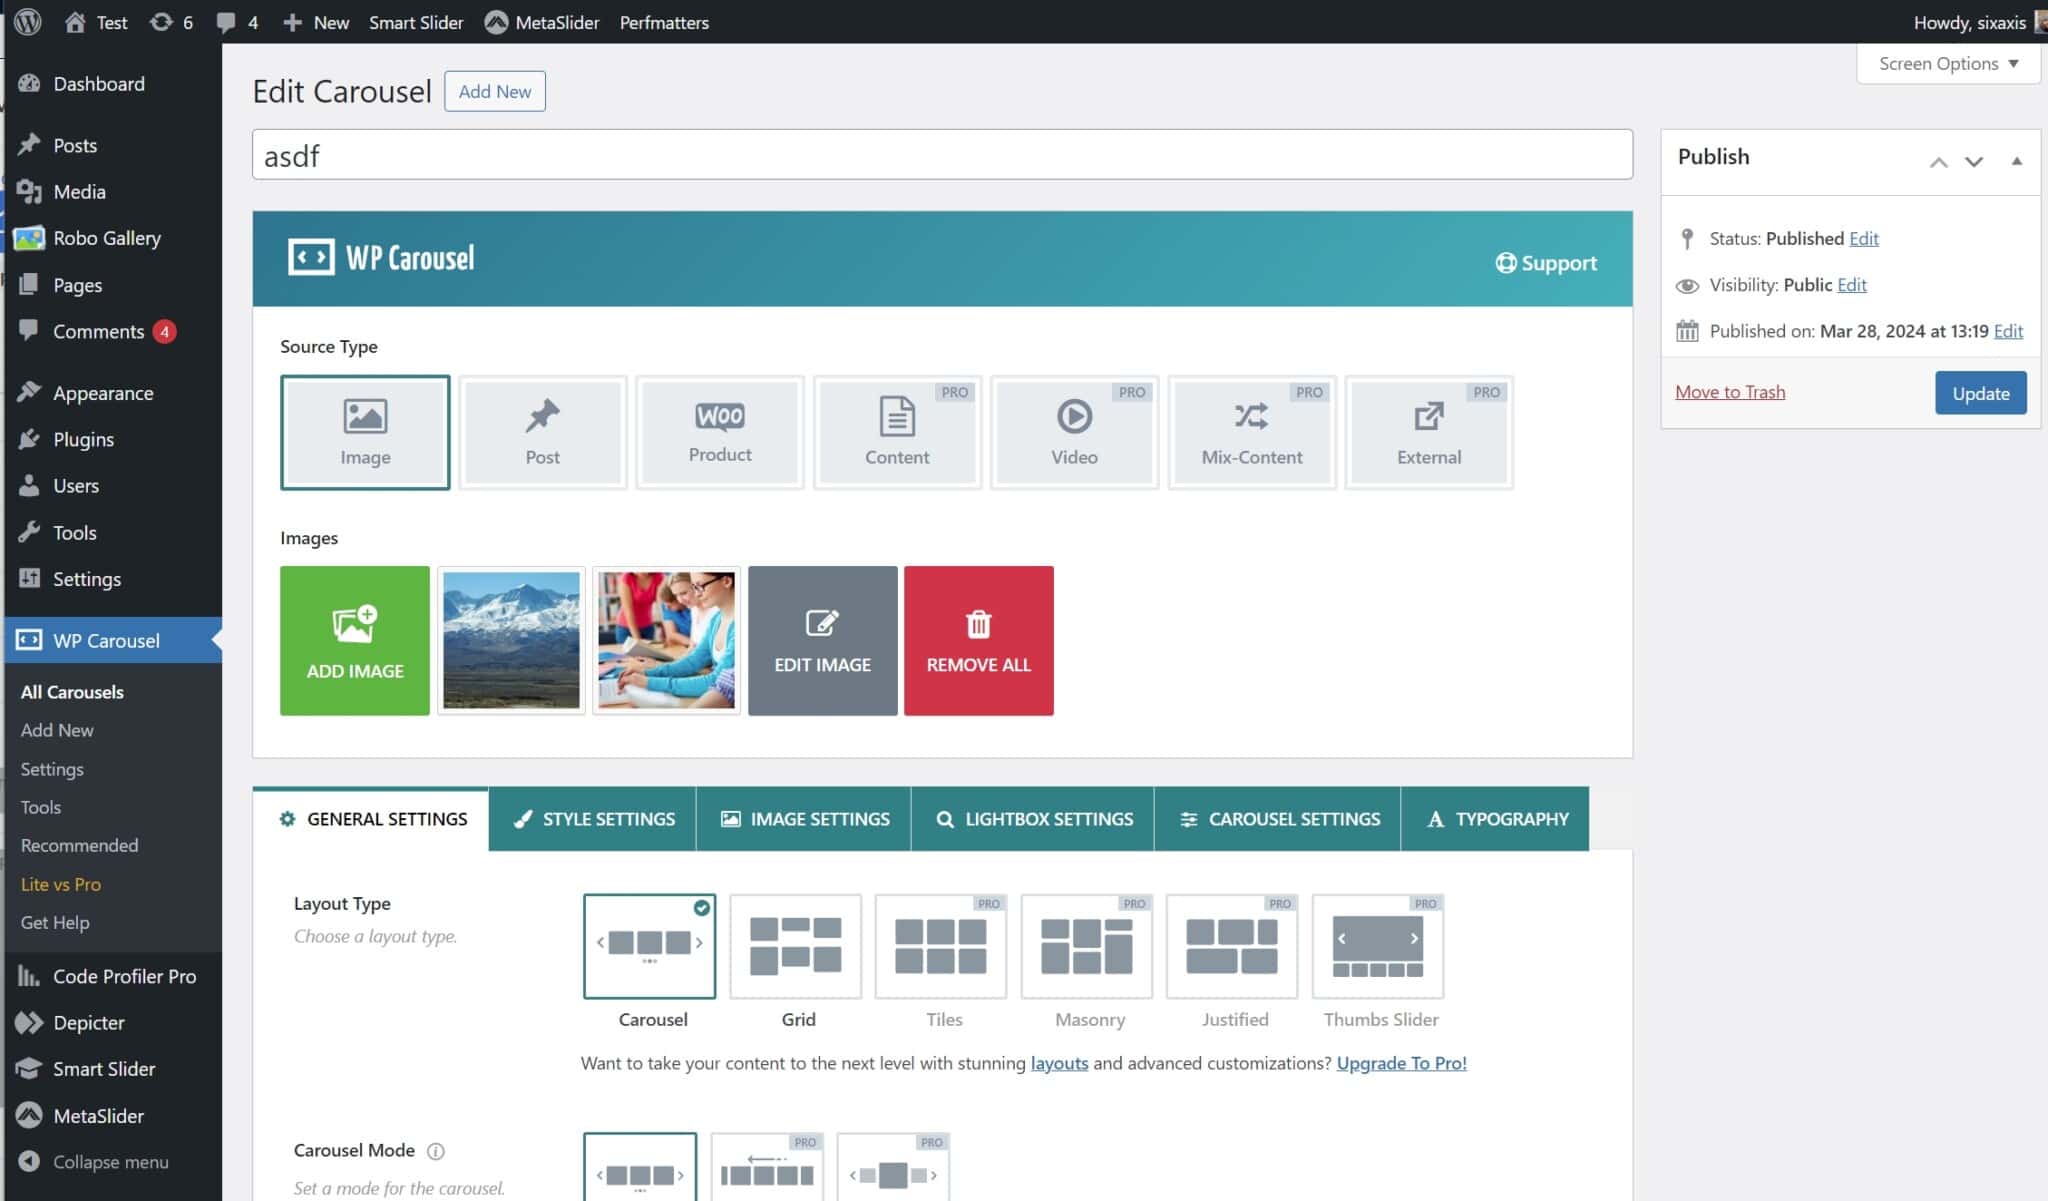Click the blue Update button

[1980, 393]
